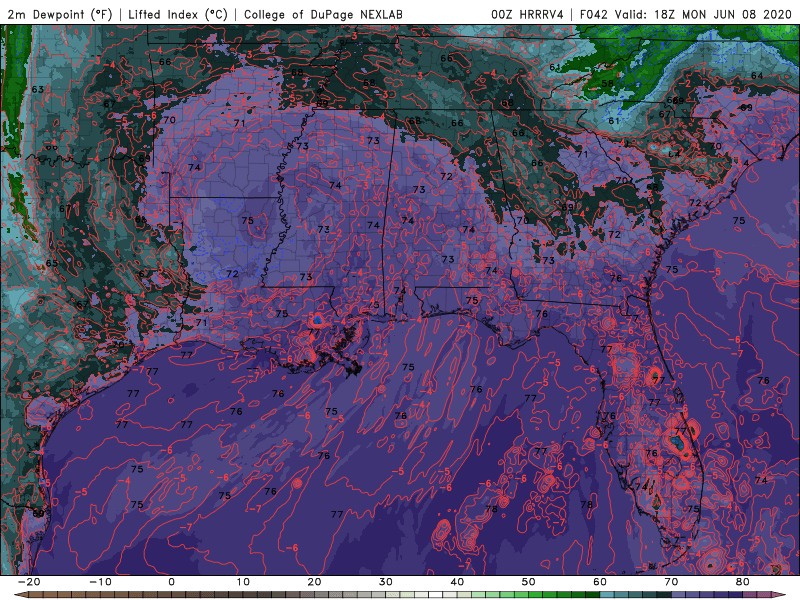
Task: Click the 50 label on the color scale
Action: tap(529, 582)
